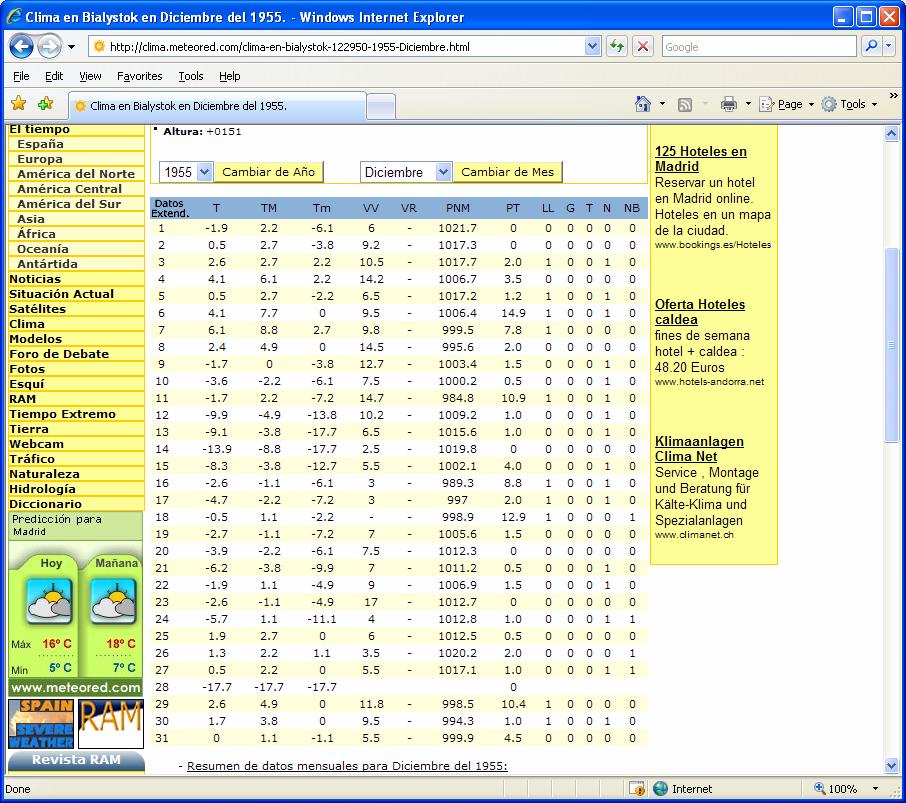Screen dimensions: 906x803
Task: Click the zoom level magnifier in status bar
Action: [x=819, y=789]
